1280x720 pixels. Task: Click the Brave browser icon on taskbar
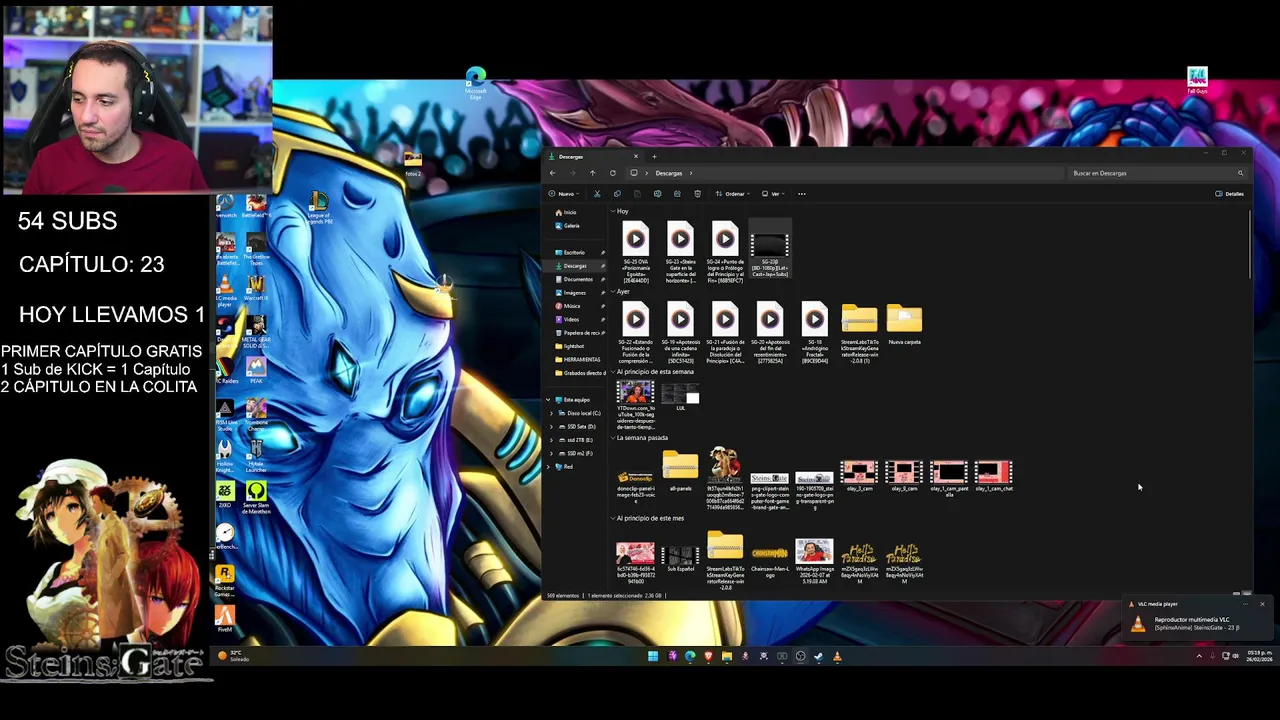708,656
